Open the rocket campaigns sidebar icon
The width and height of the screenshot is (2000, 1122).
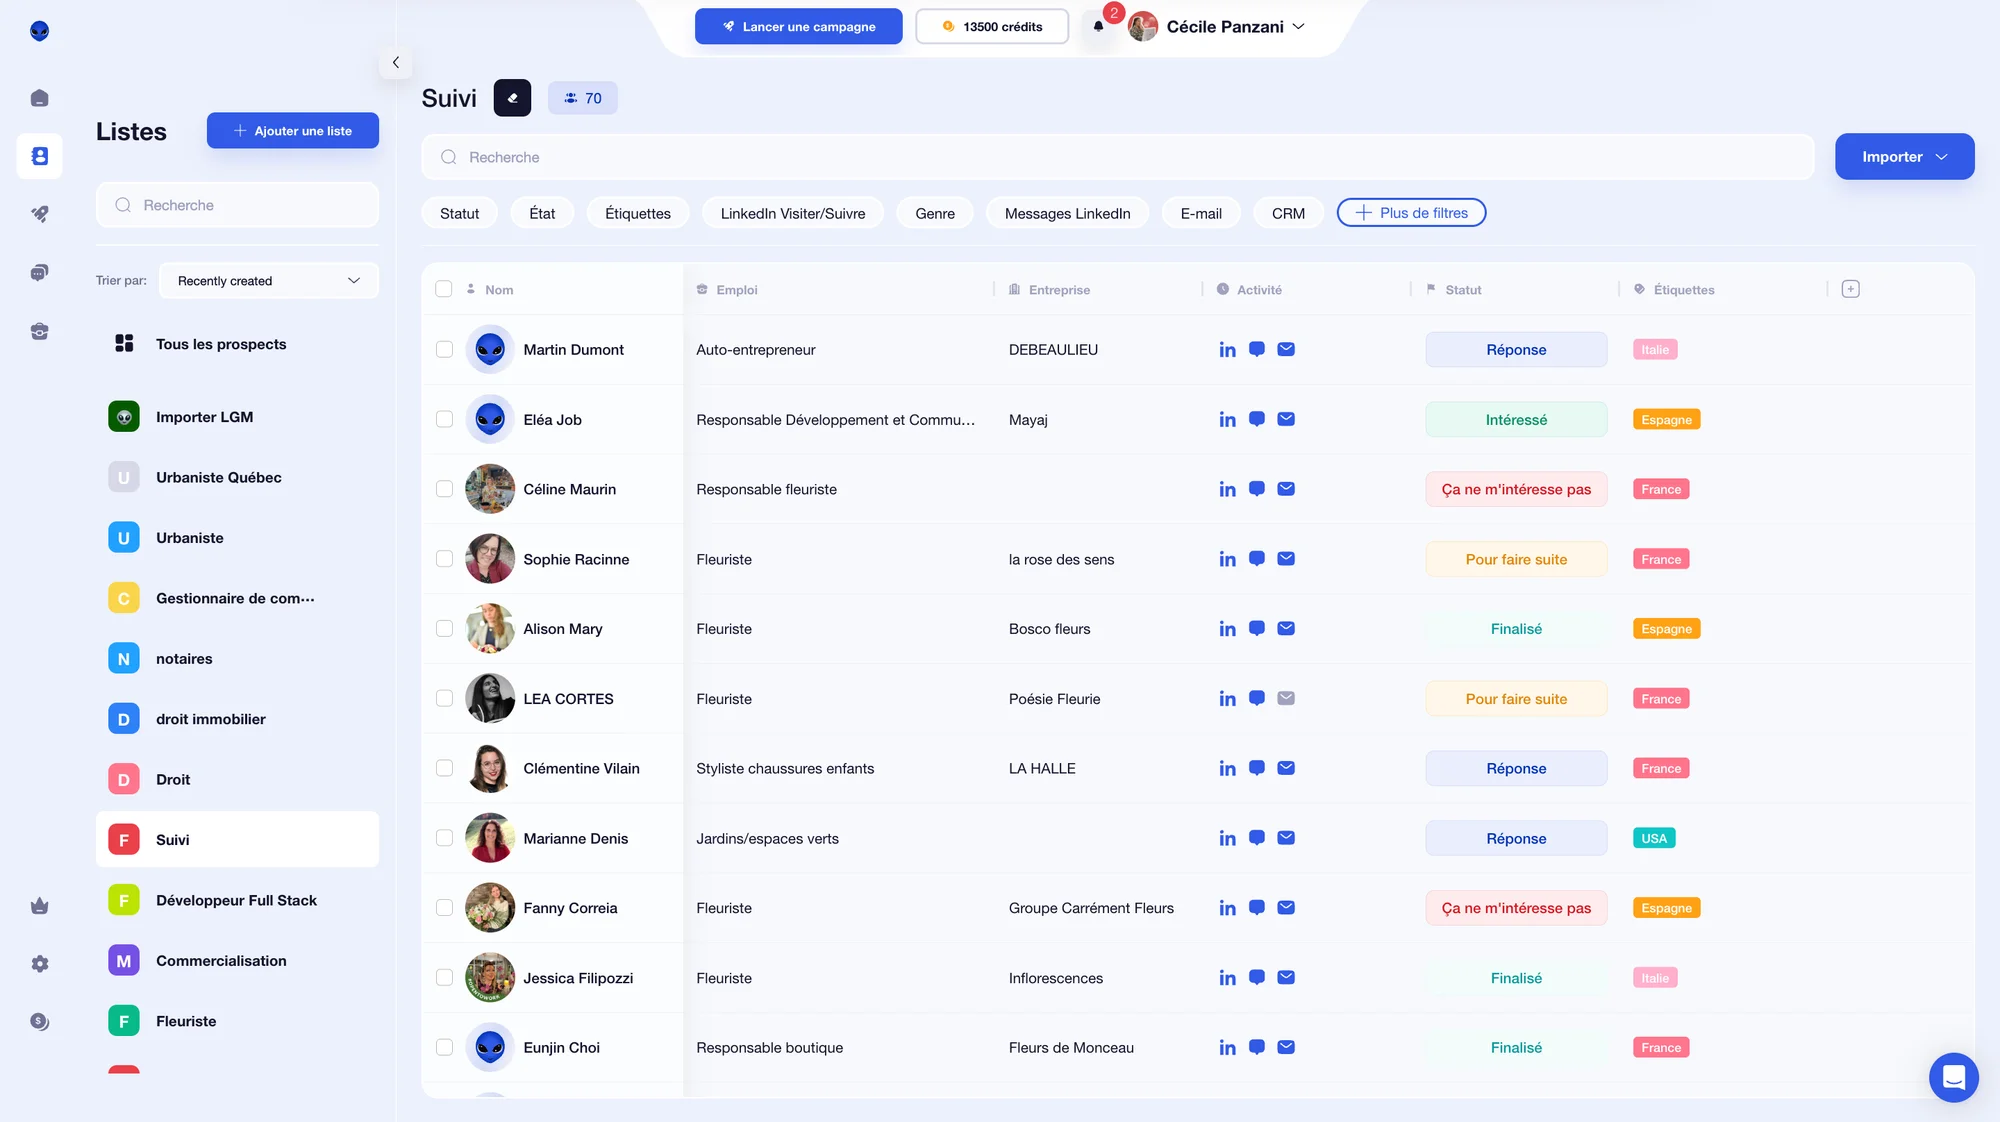pyautogui.click(x=39, y=214)
